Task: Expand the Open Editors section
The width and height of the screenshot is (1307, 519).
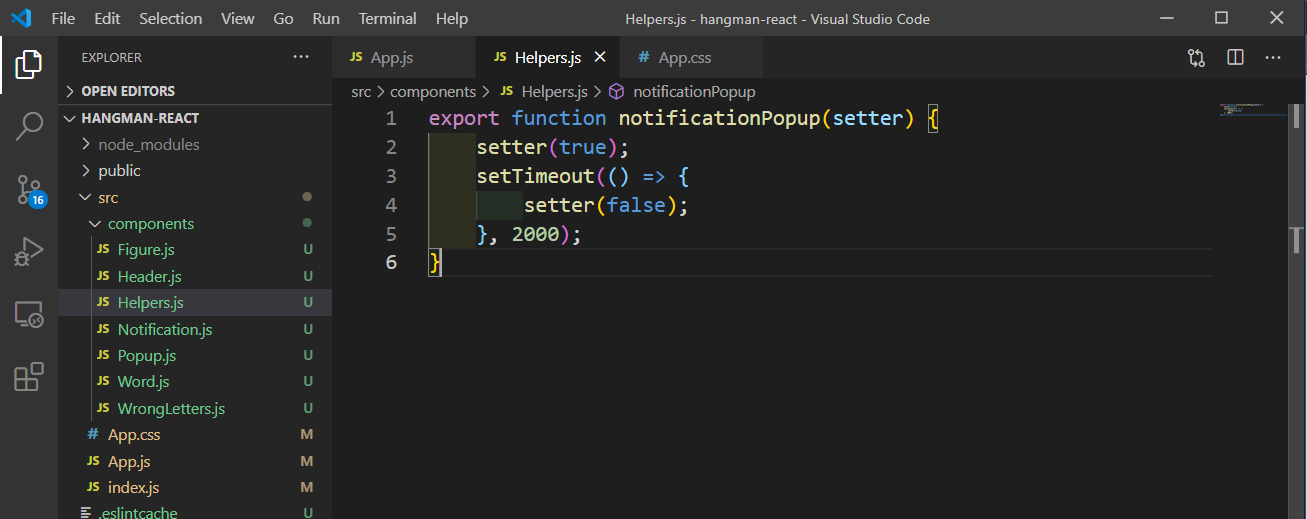Action: point(195,91)
